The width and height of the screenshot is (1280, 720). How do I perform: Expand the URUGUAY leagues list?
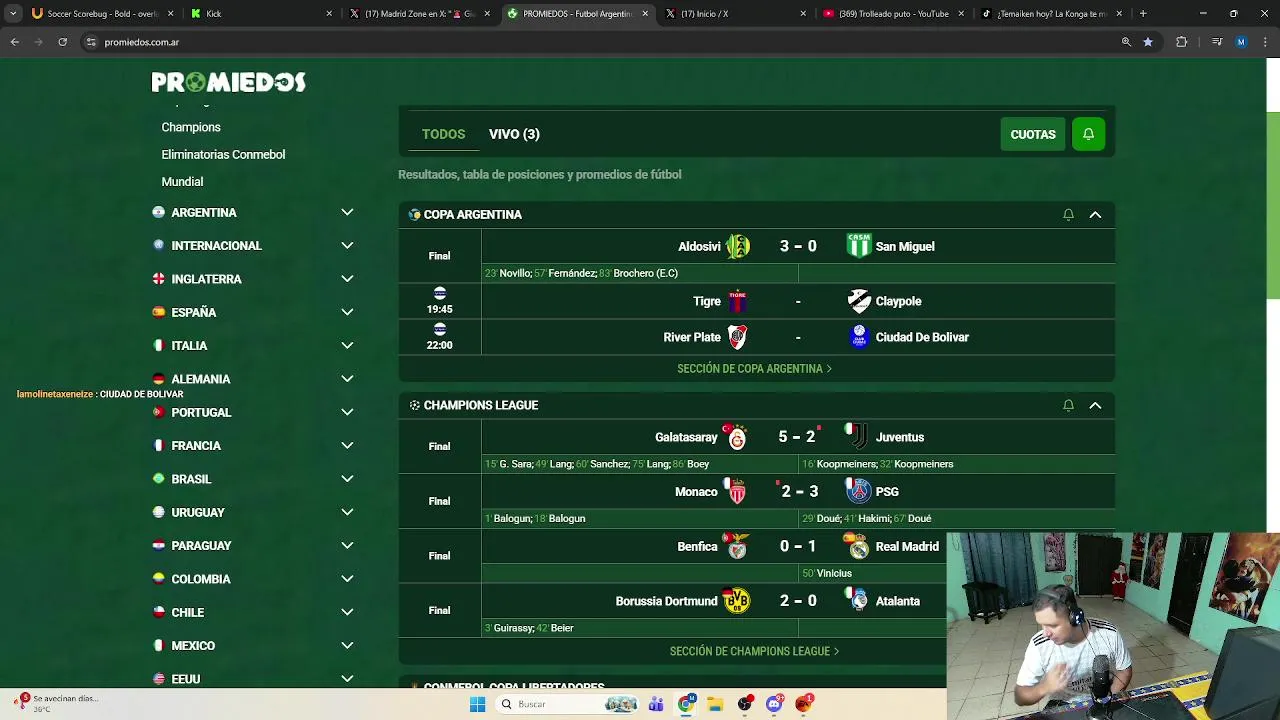click(x=347, y=512)
